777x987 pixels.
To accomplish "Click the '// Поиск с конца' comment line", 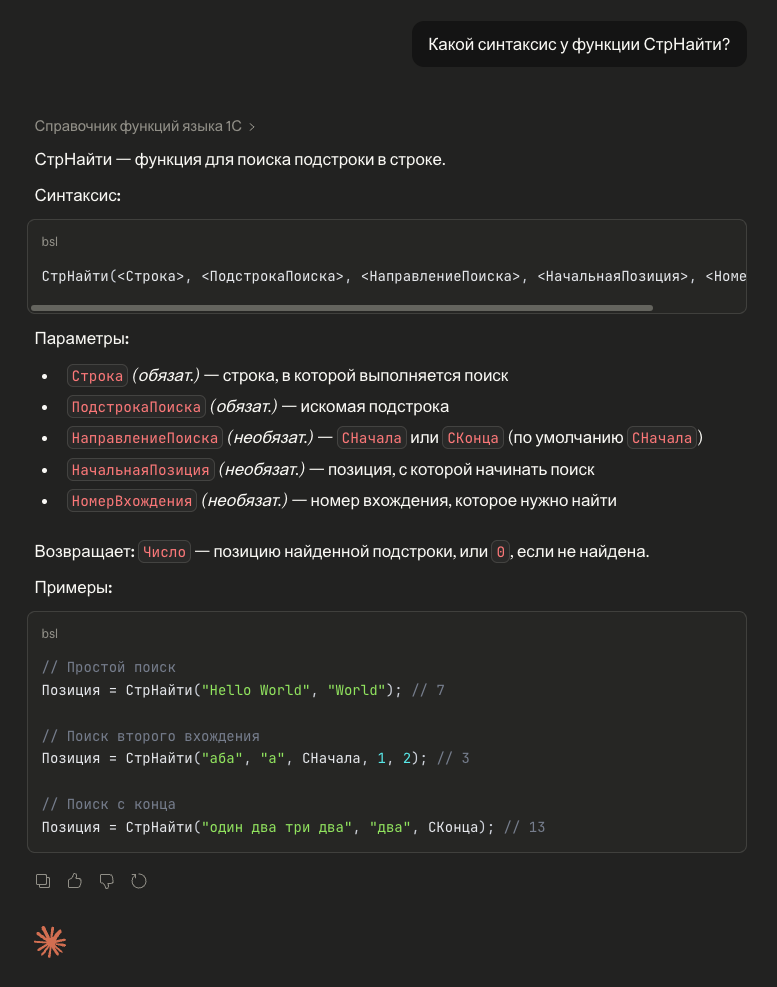I will pos(109,804).
